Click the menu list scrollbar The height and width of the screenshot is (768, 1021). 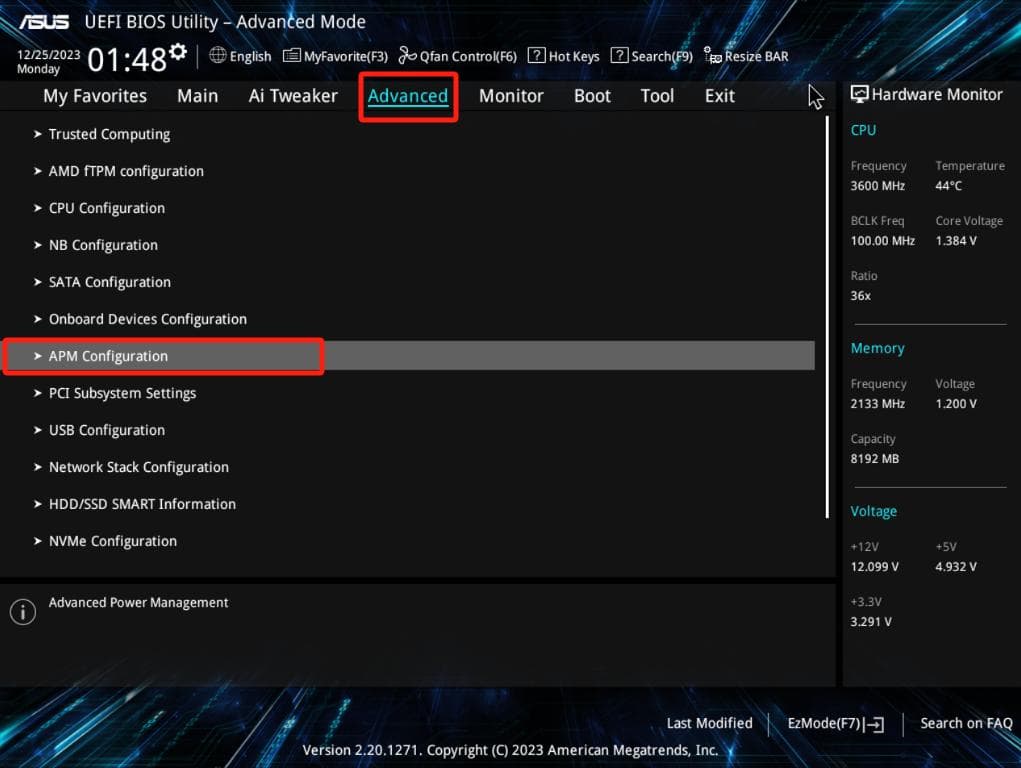[827, 317]
